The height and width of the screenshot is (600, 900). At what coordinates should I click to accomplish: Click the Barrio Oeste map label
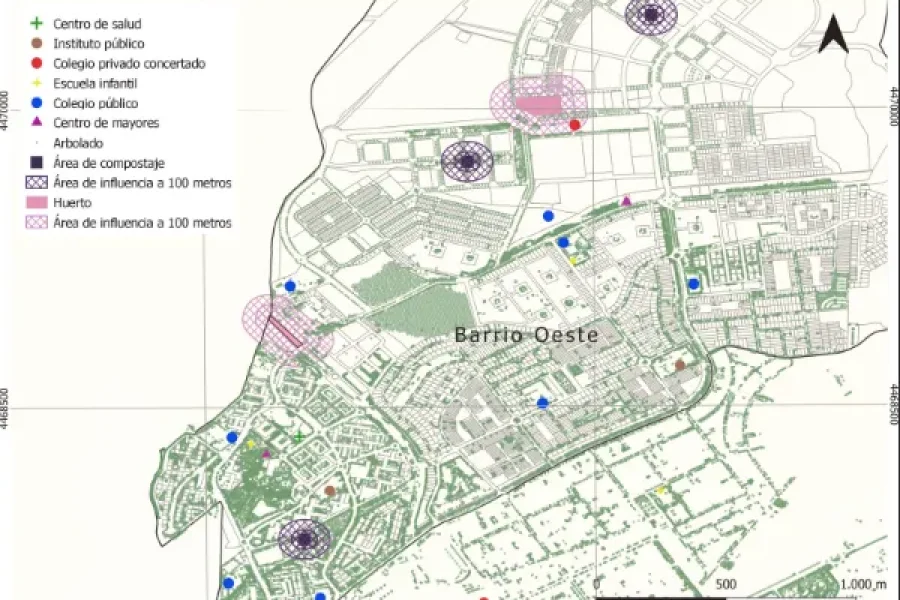tap(526, 335)
